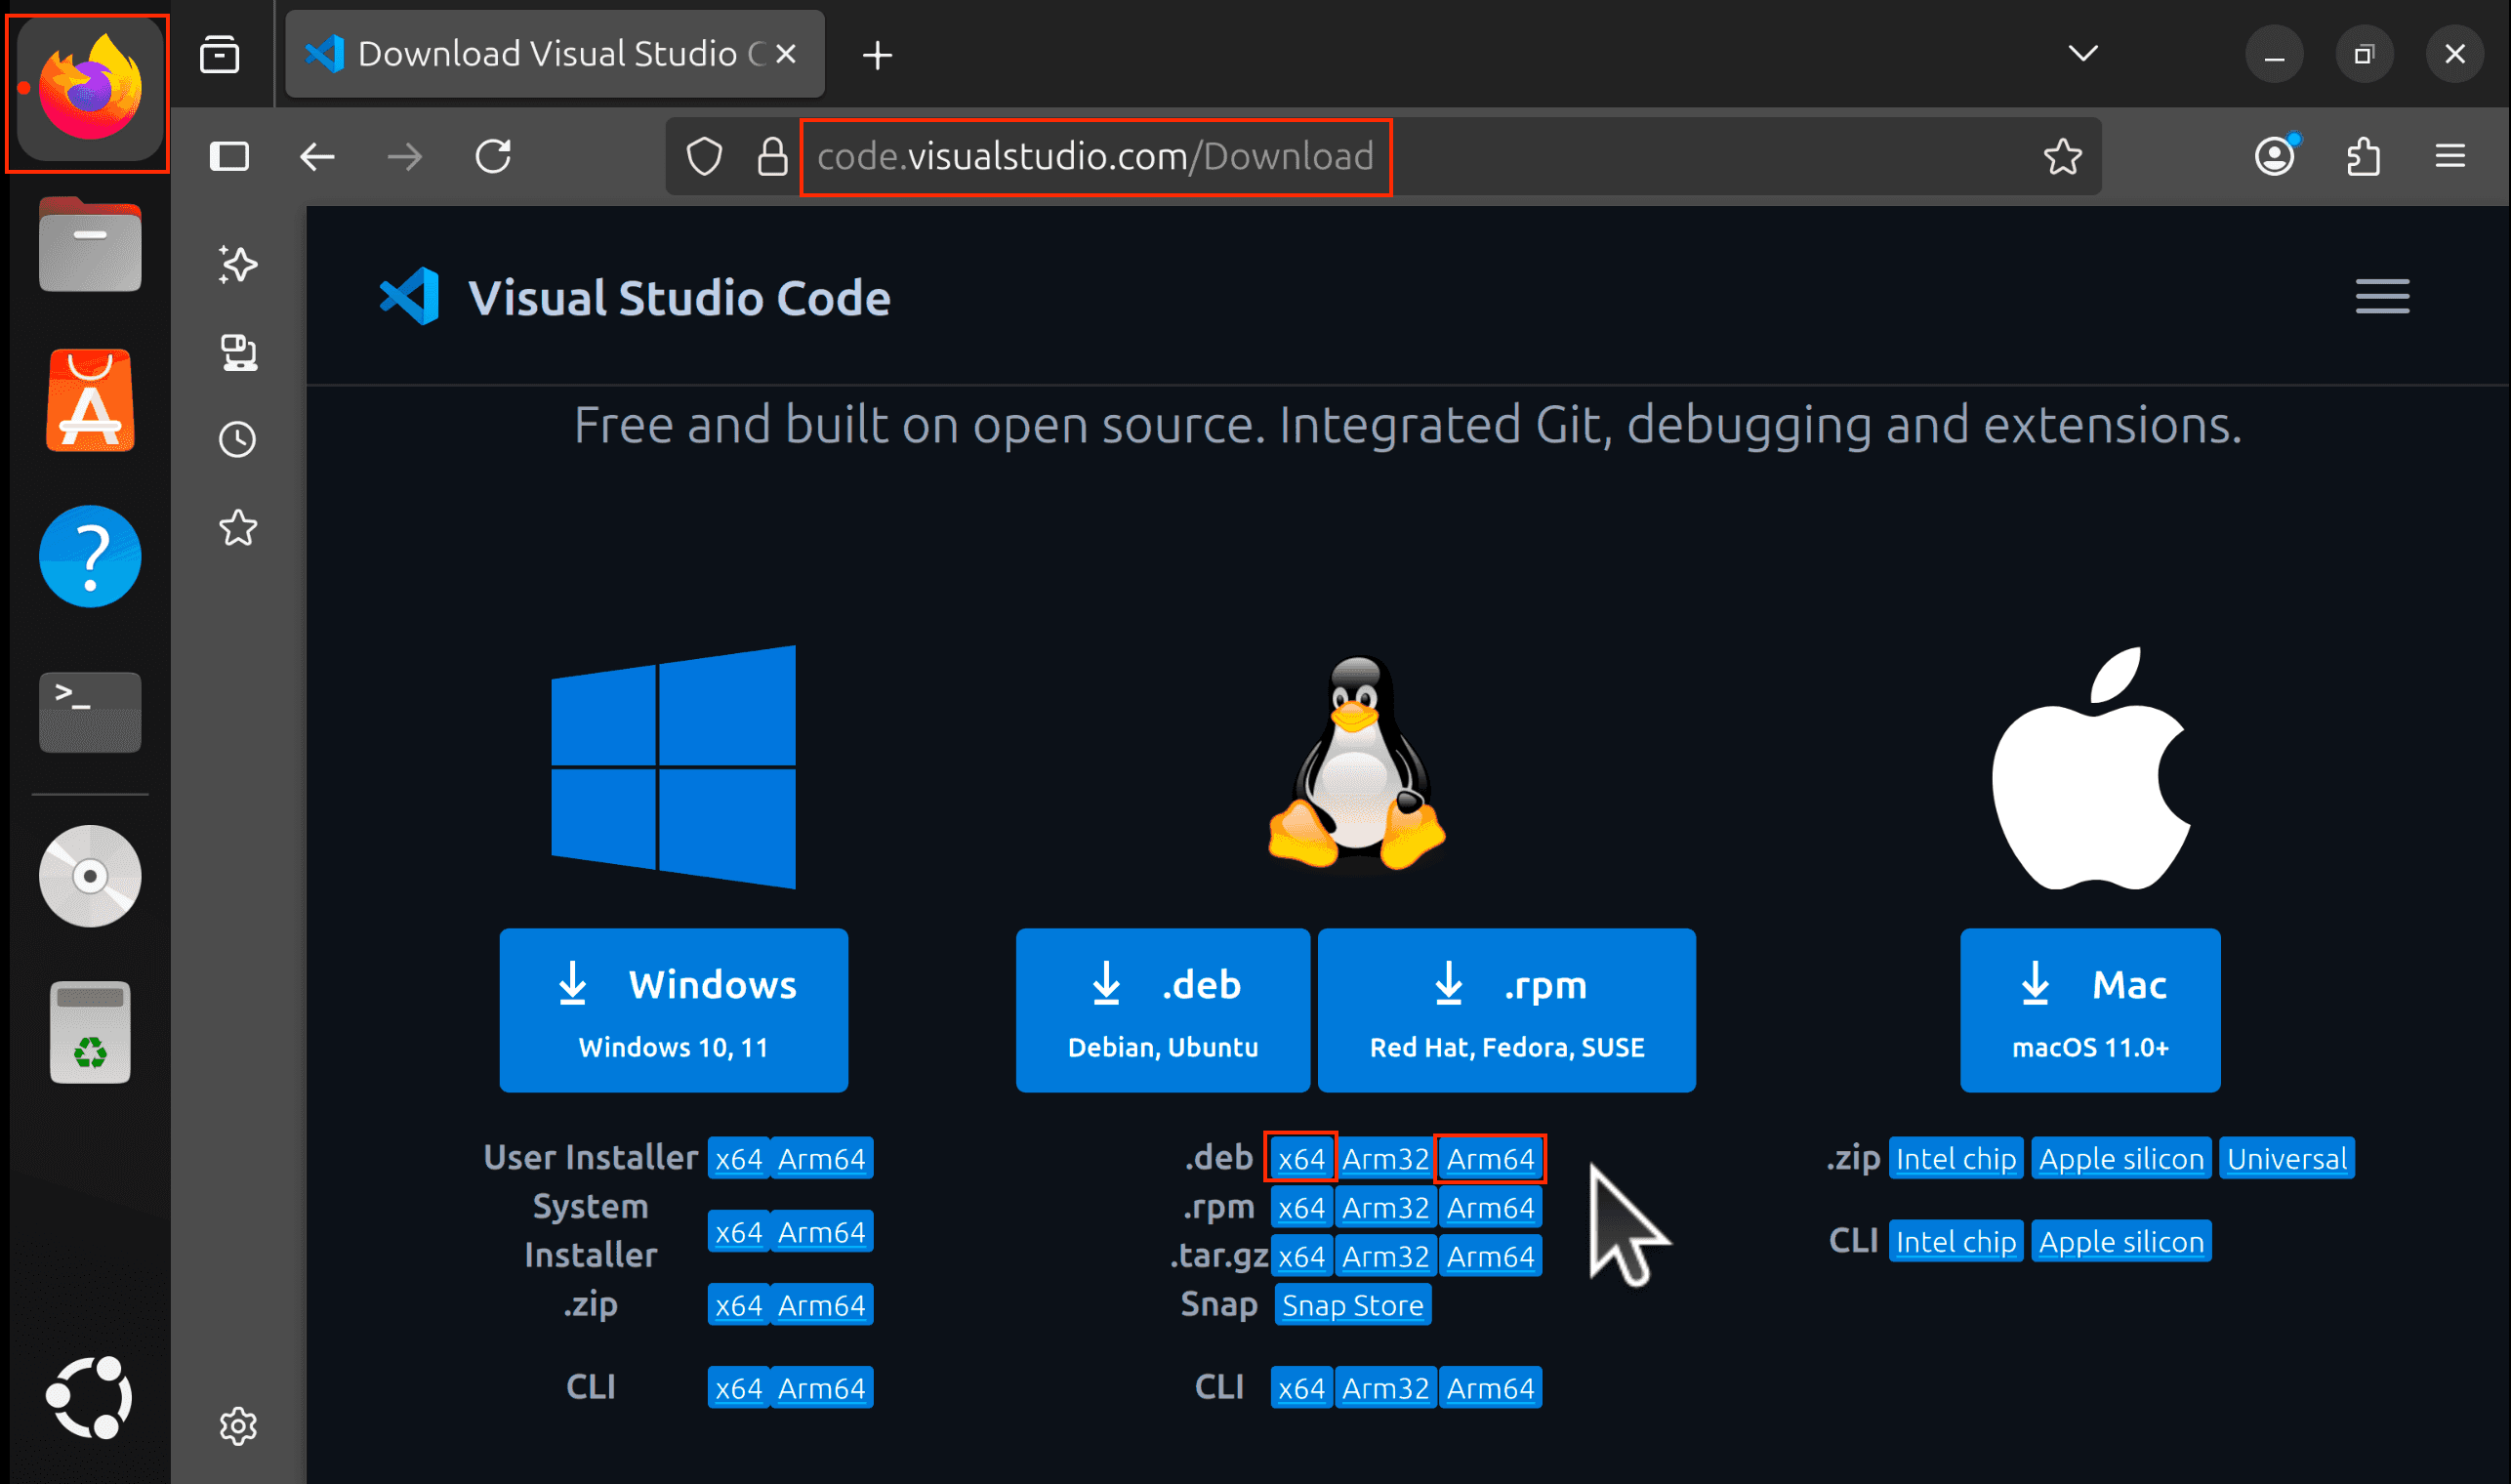The height and width of the screenshot is (1484, 2511).
Task: Open the tracking protection shield icon
Action: click(704, 156)
